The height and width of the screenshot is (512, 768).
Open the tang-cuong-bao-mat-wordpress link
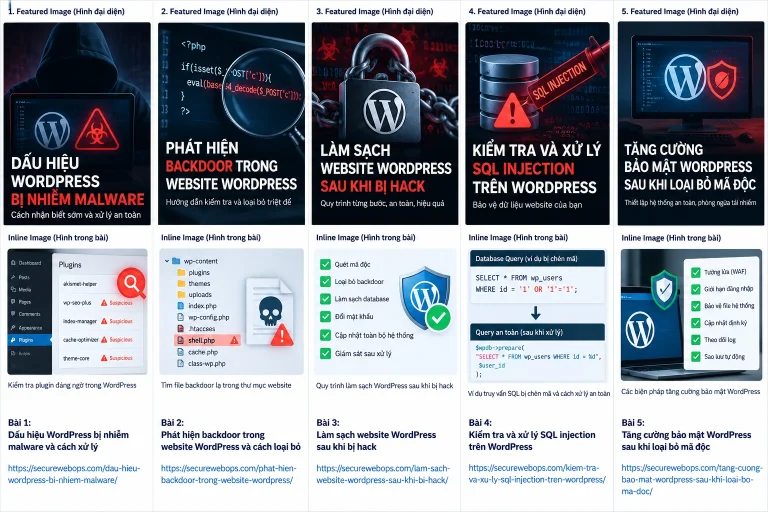point(692,479)
